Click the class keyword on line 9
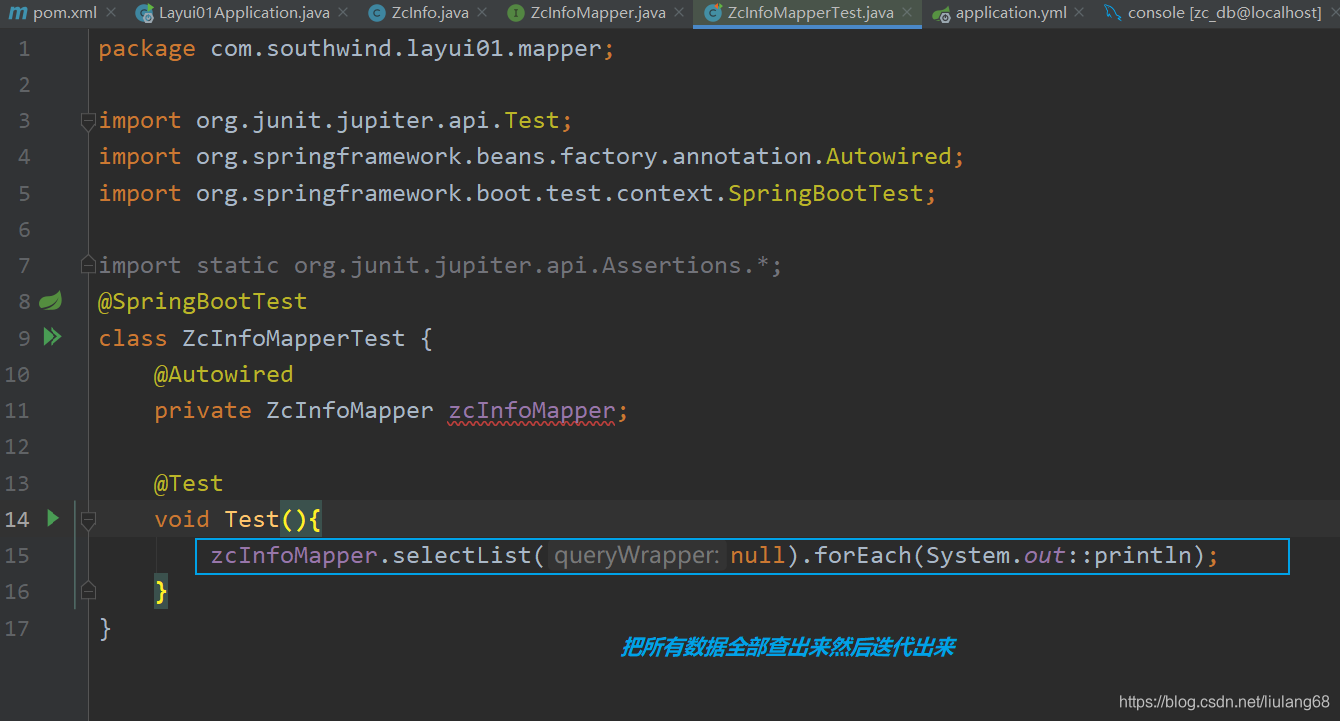Image resolution: width=1340 pixels, height=721 pixels. pos(133,338)
